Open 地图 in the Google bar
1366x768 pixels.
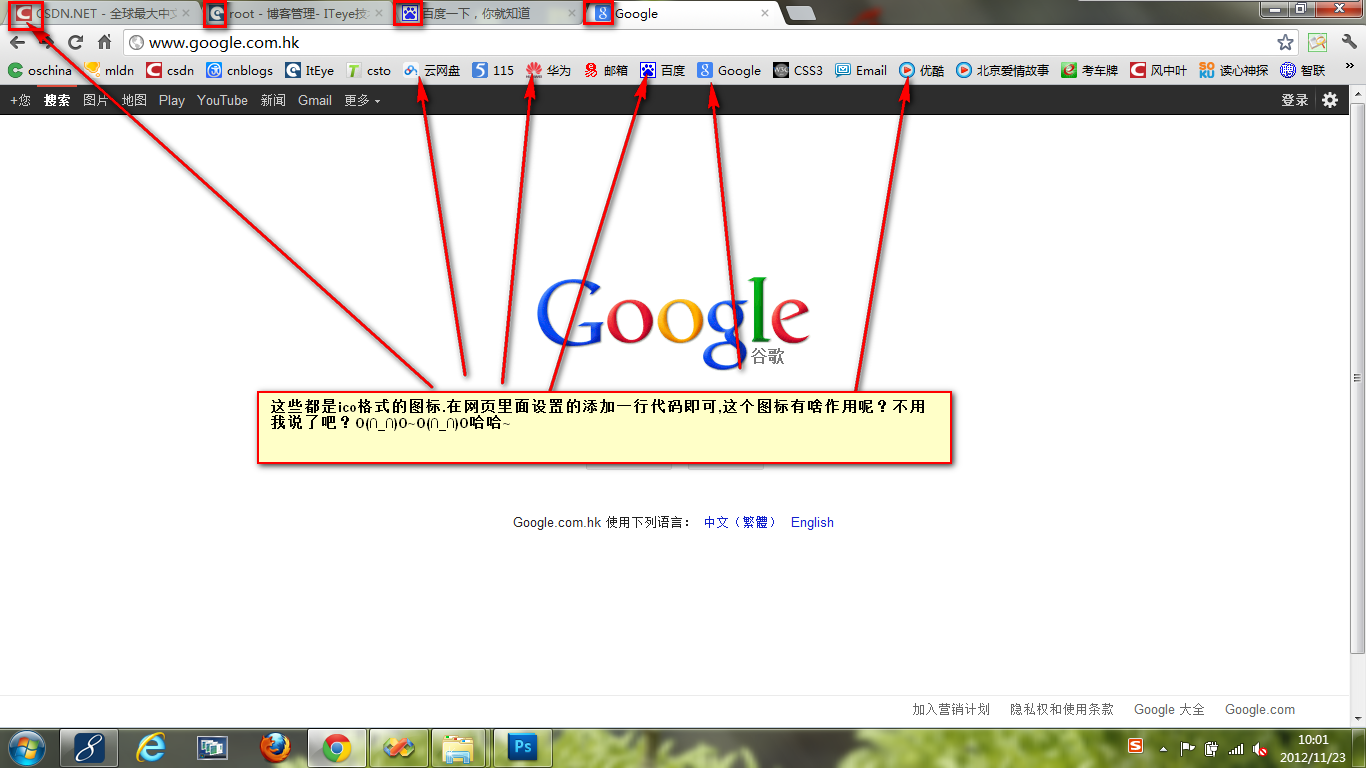134,100
